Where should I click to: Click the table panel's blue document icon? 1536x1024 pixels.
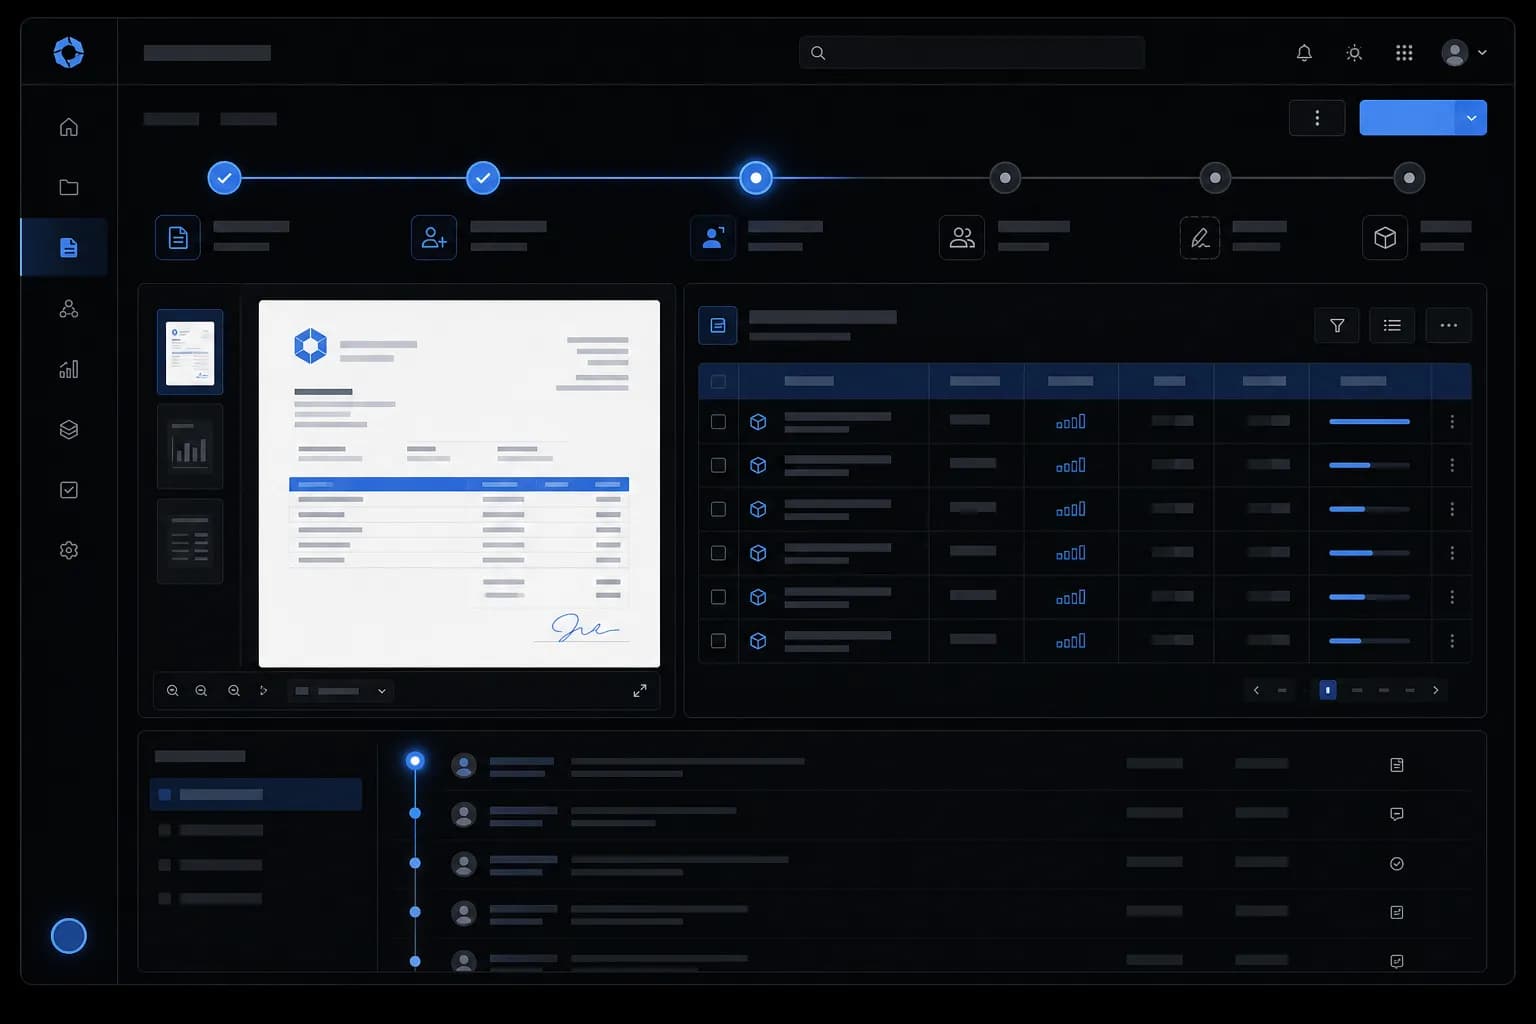(x=718, y=325)
